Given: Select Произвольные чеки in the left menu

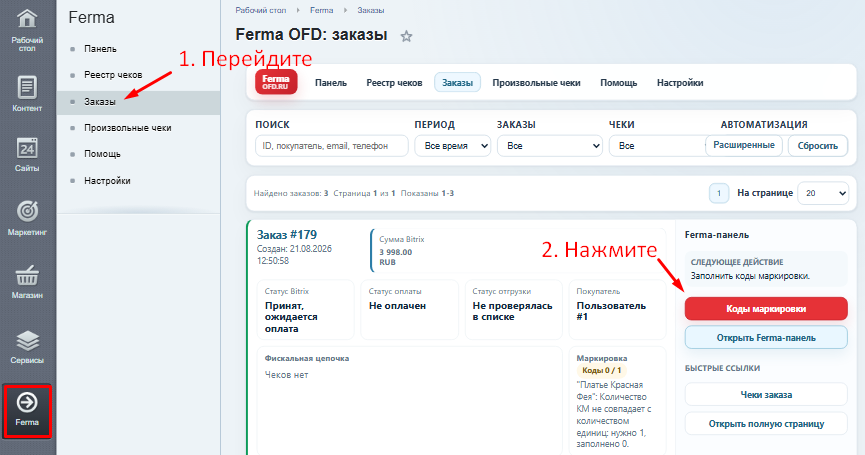Looking at the screenshot, I should pyautogui.click(x=127, y=128).
